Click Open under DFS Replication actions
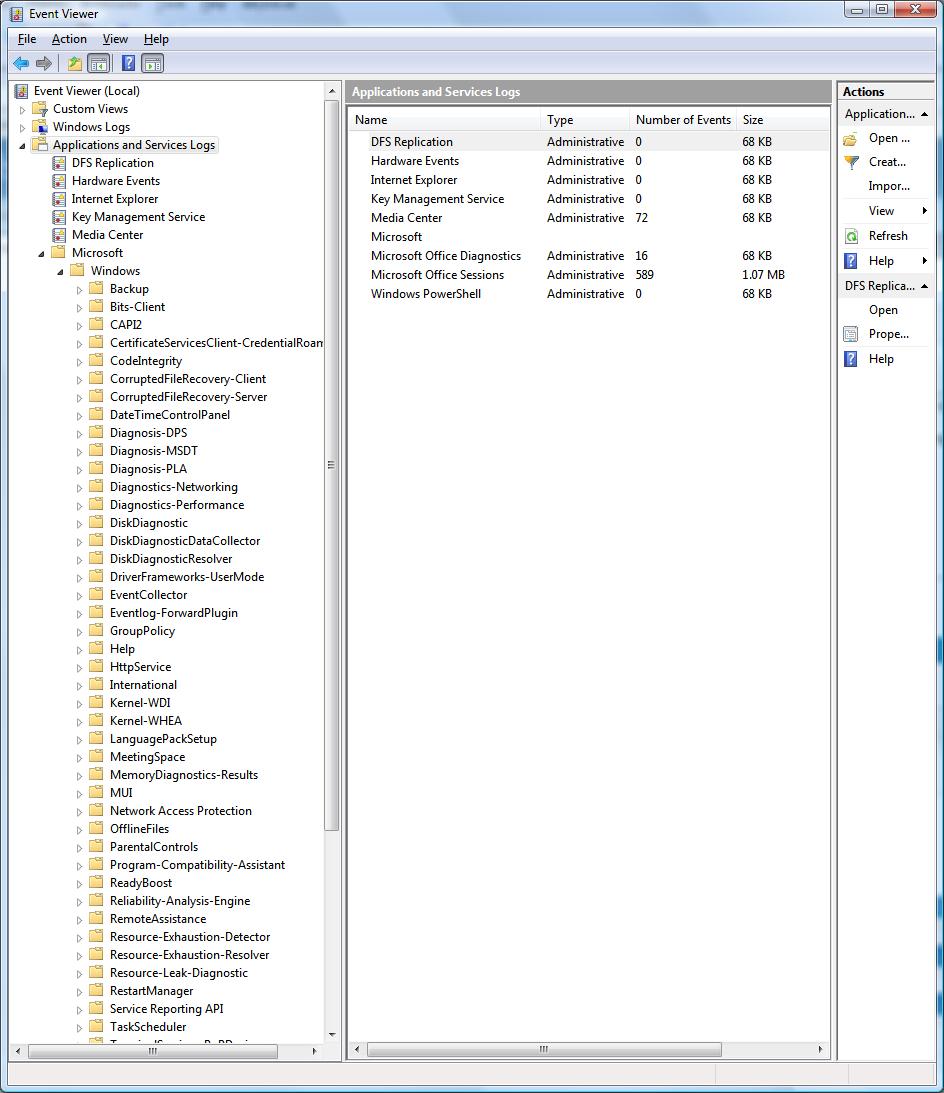Viewport: 944px width, 1093px height. point(883,310)
